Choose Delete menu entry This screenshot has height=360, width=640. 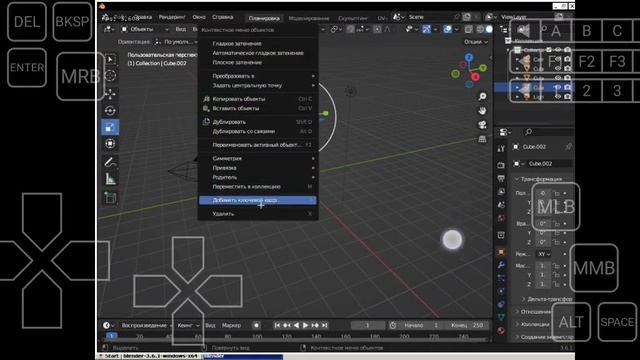pos(257,213)
